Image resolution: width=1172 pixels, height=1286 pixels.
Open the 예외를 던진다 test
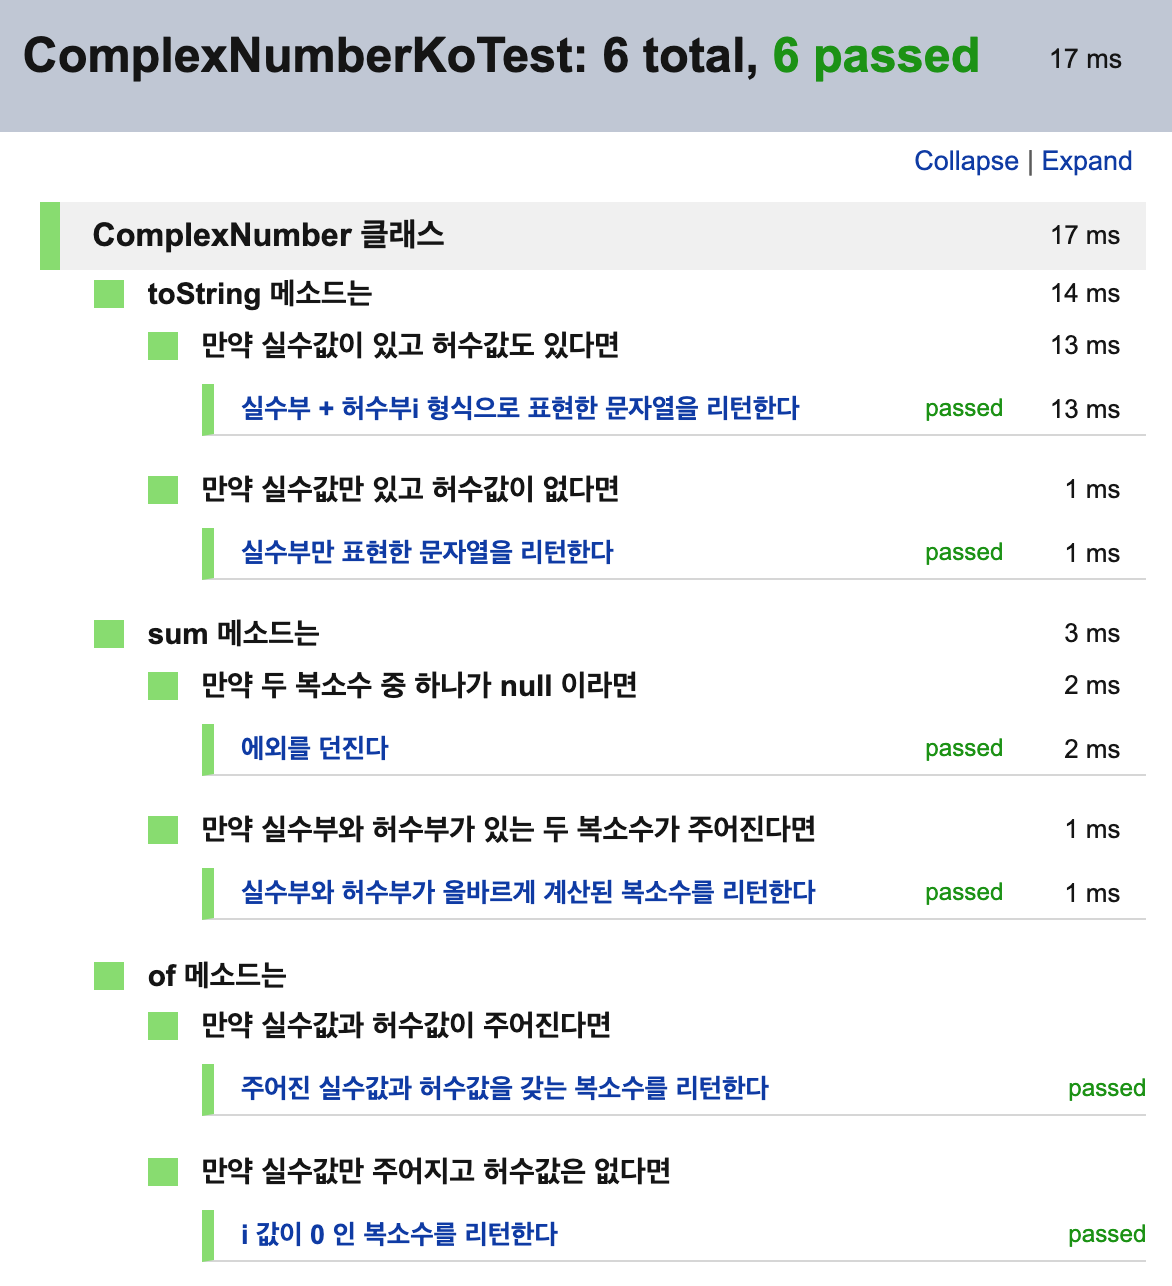(314, 748)
